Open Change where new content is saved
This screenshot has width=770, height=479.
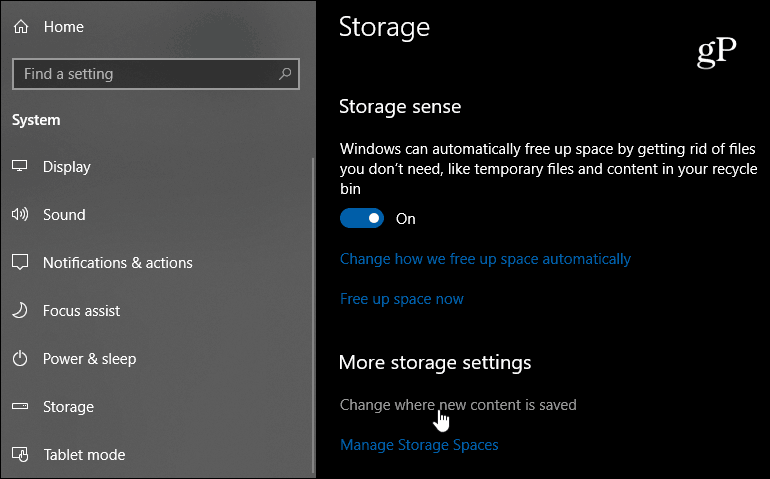(458, 405)
